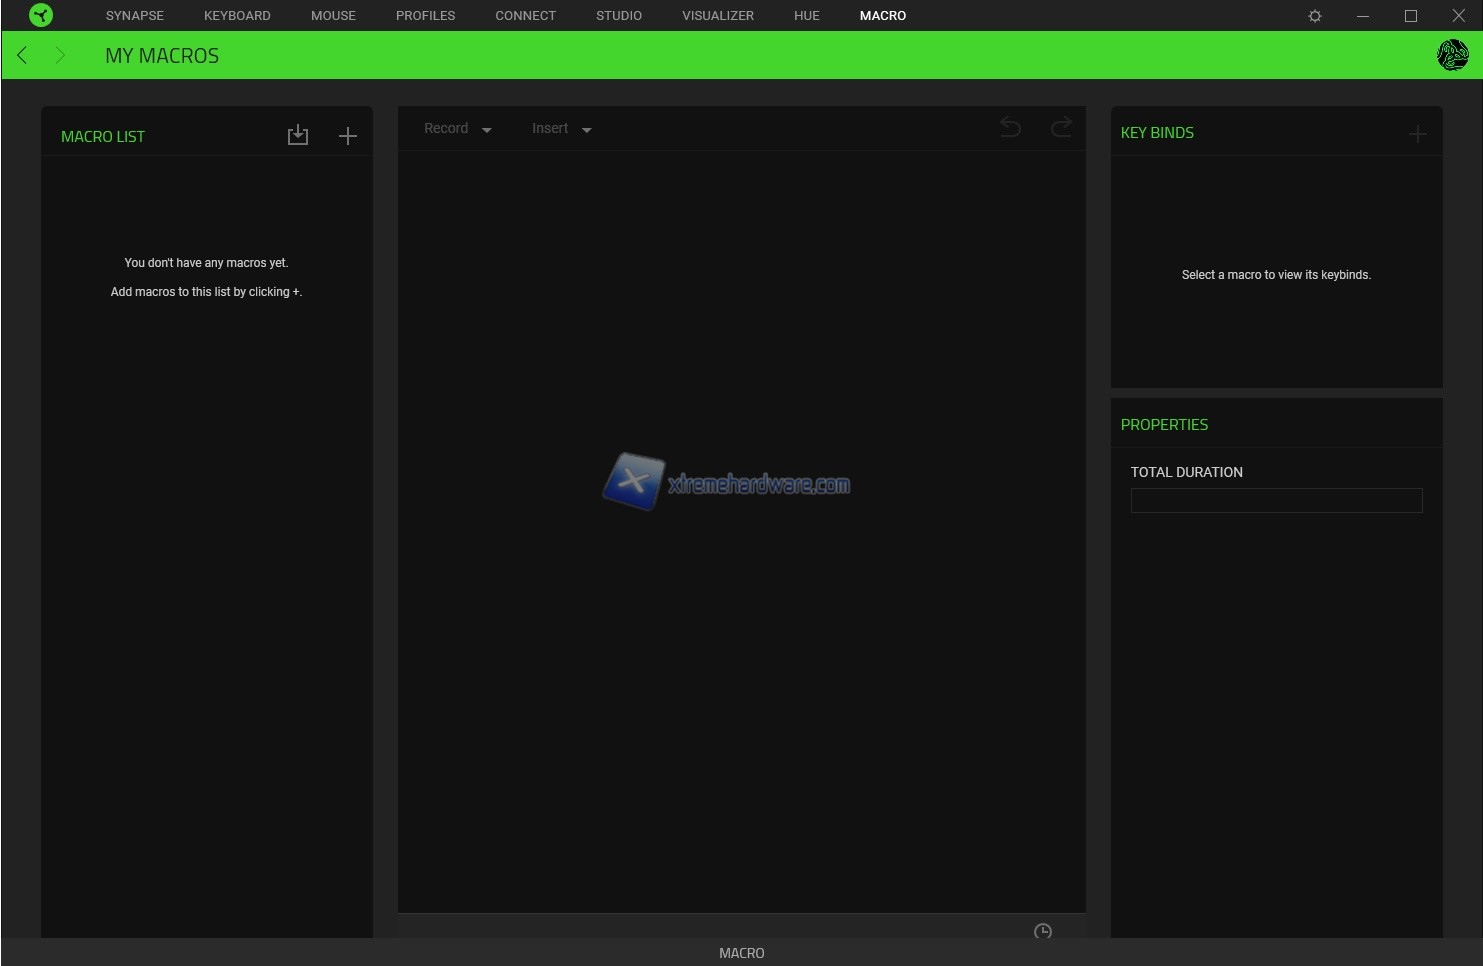Open settings with the gear icon

(1315, 16)
